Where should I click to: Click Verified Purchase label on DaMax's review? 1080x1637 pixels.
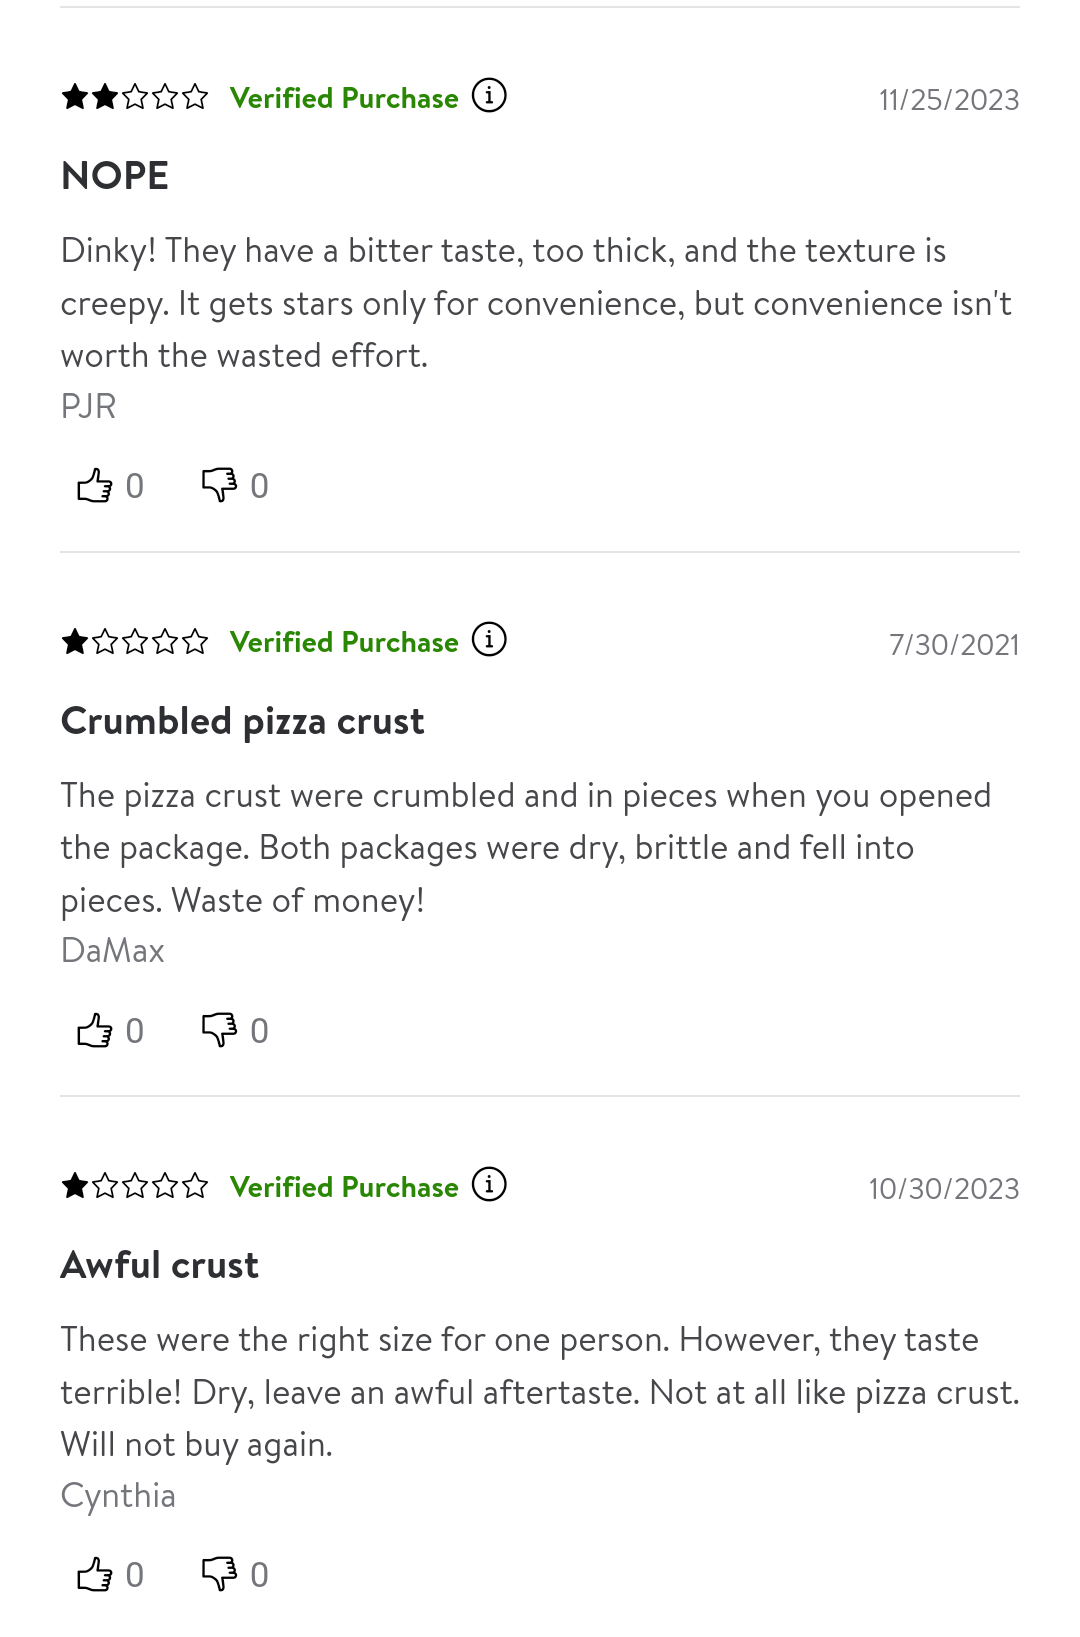(x=344, y=642)
